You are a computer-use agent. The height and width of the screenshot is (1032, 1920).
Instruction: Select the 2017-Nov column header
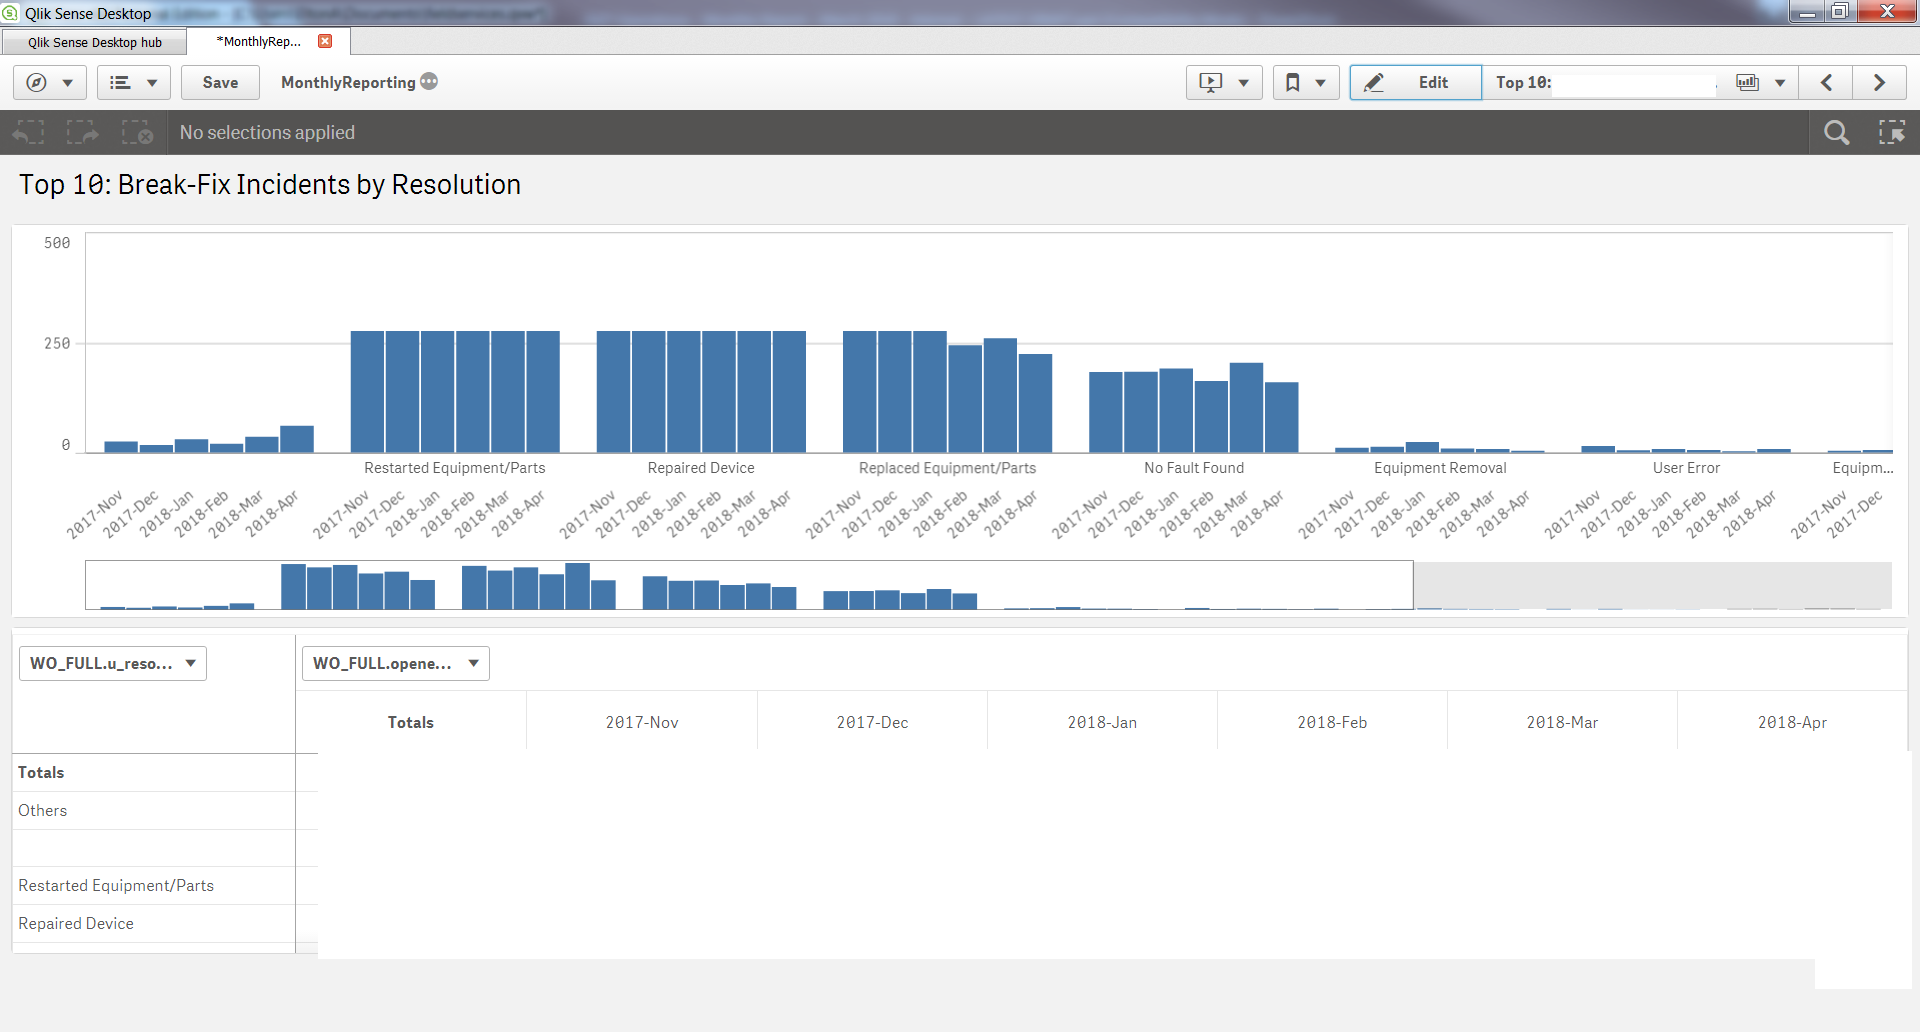[642, 722]
